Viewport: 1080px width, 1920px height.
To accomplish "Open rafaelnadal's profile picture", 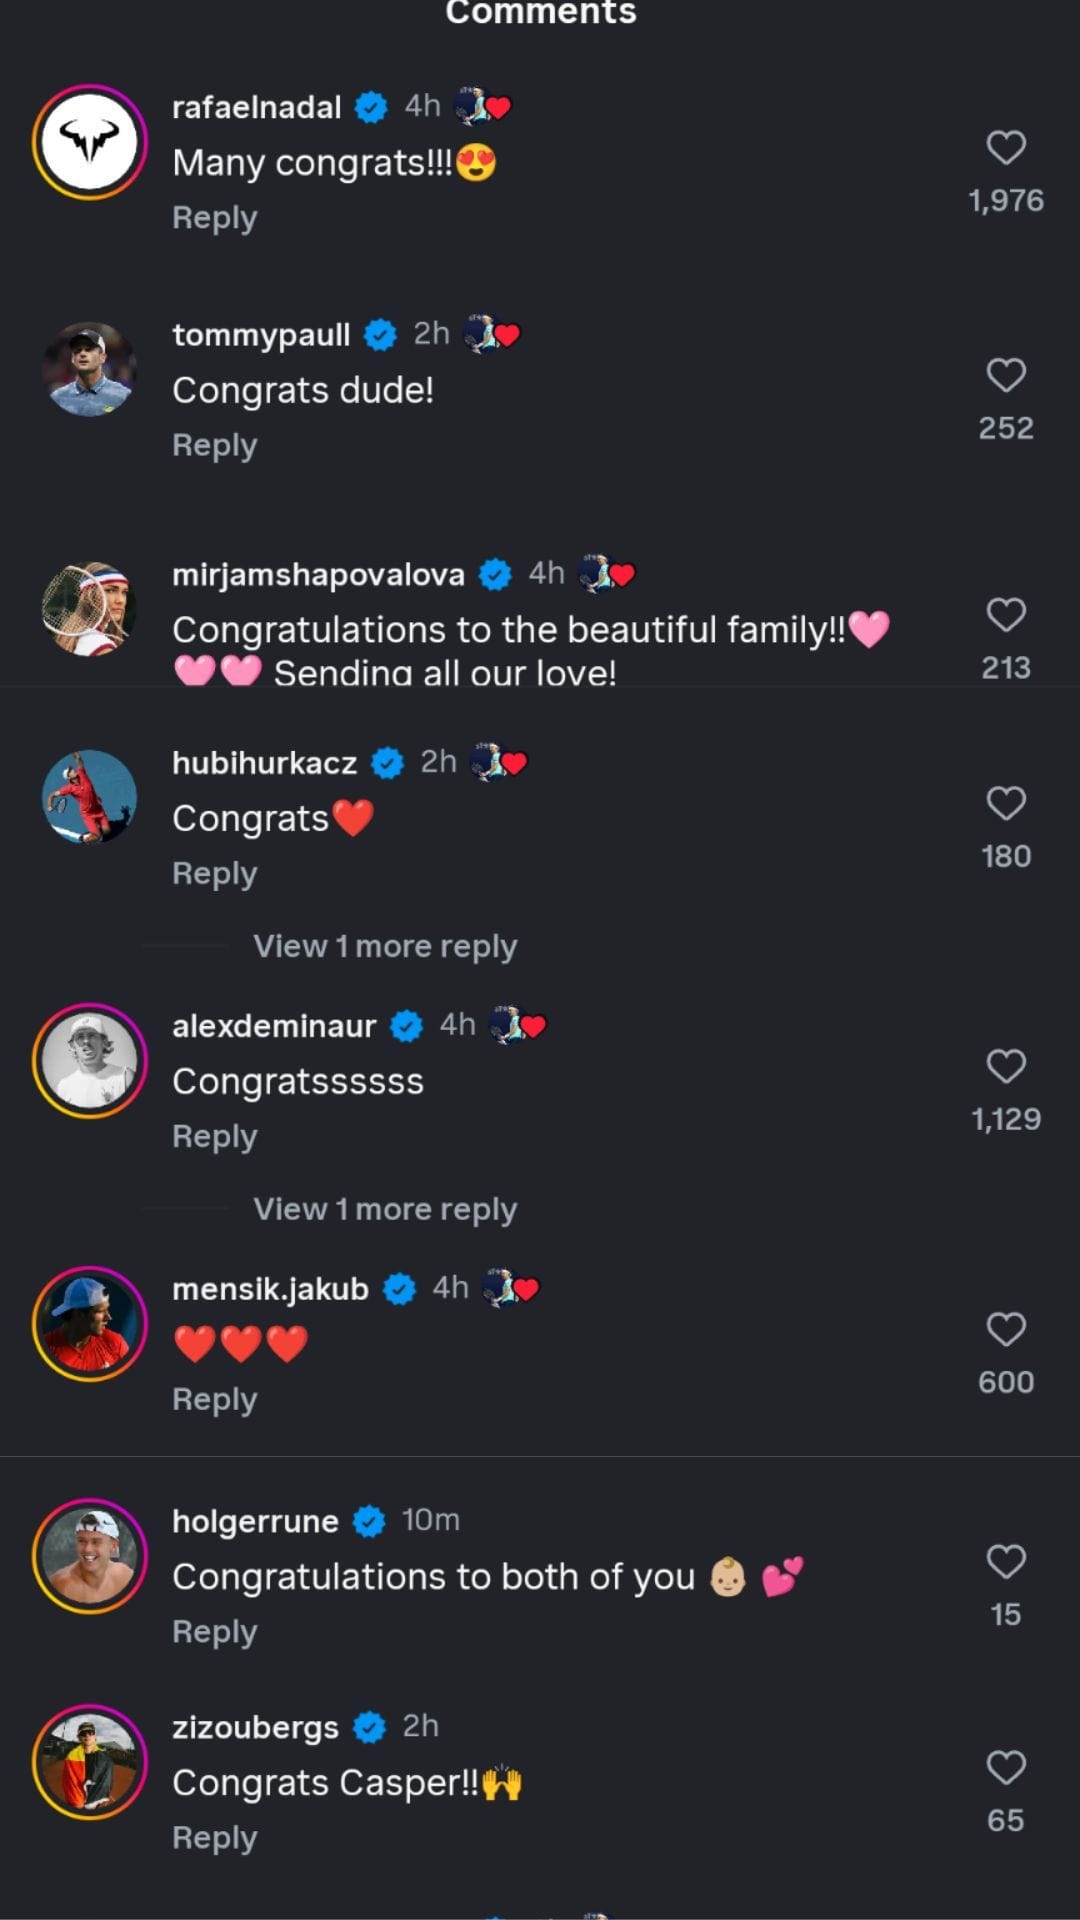I will 90,142.
